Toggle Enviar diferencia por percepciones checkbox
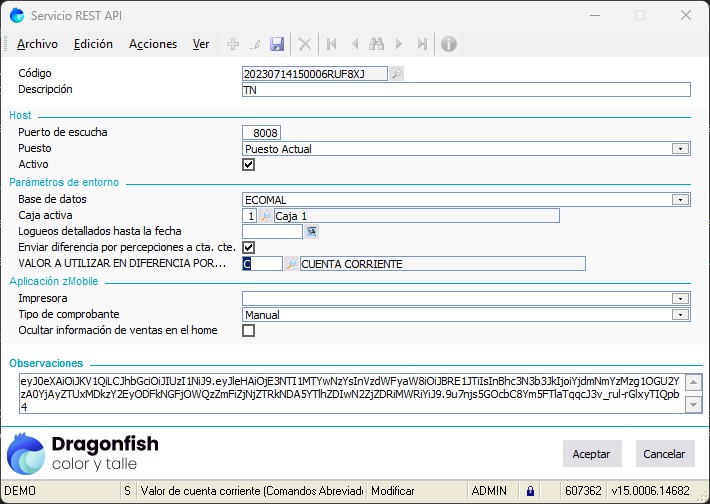 point(249,247)
